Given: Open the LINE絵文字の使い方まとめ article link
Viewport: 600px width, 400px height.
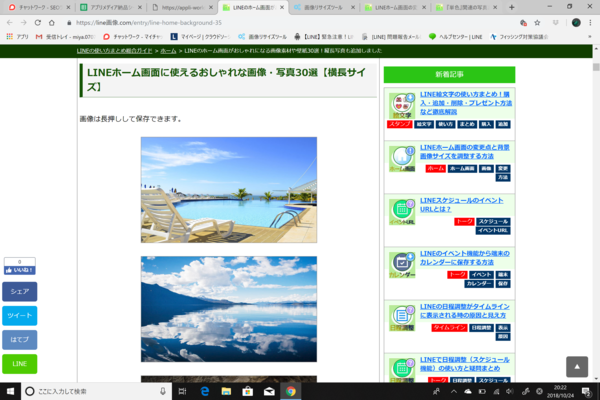Looking at the screenshot, I should pos(466,103).
